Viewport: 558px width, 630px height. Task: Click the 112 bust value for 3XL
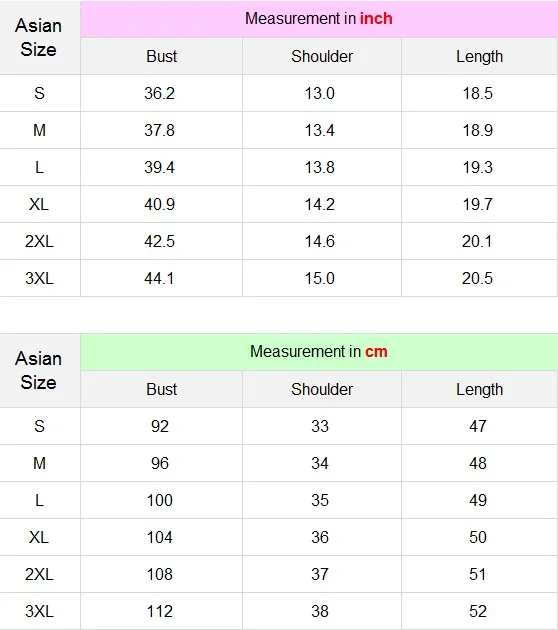(x=159, y=611)
